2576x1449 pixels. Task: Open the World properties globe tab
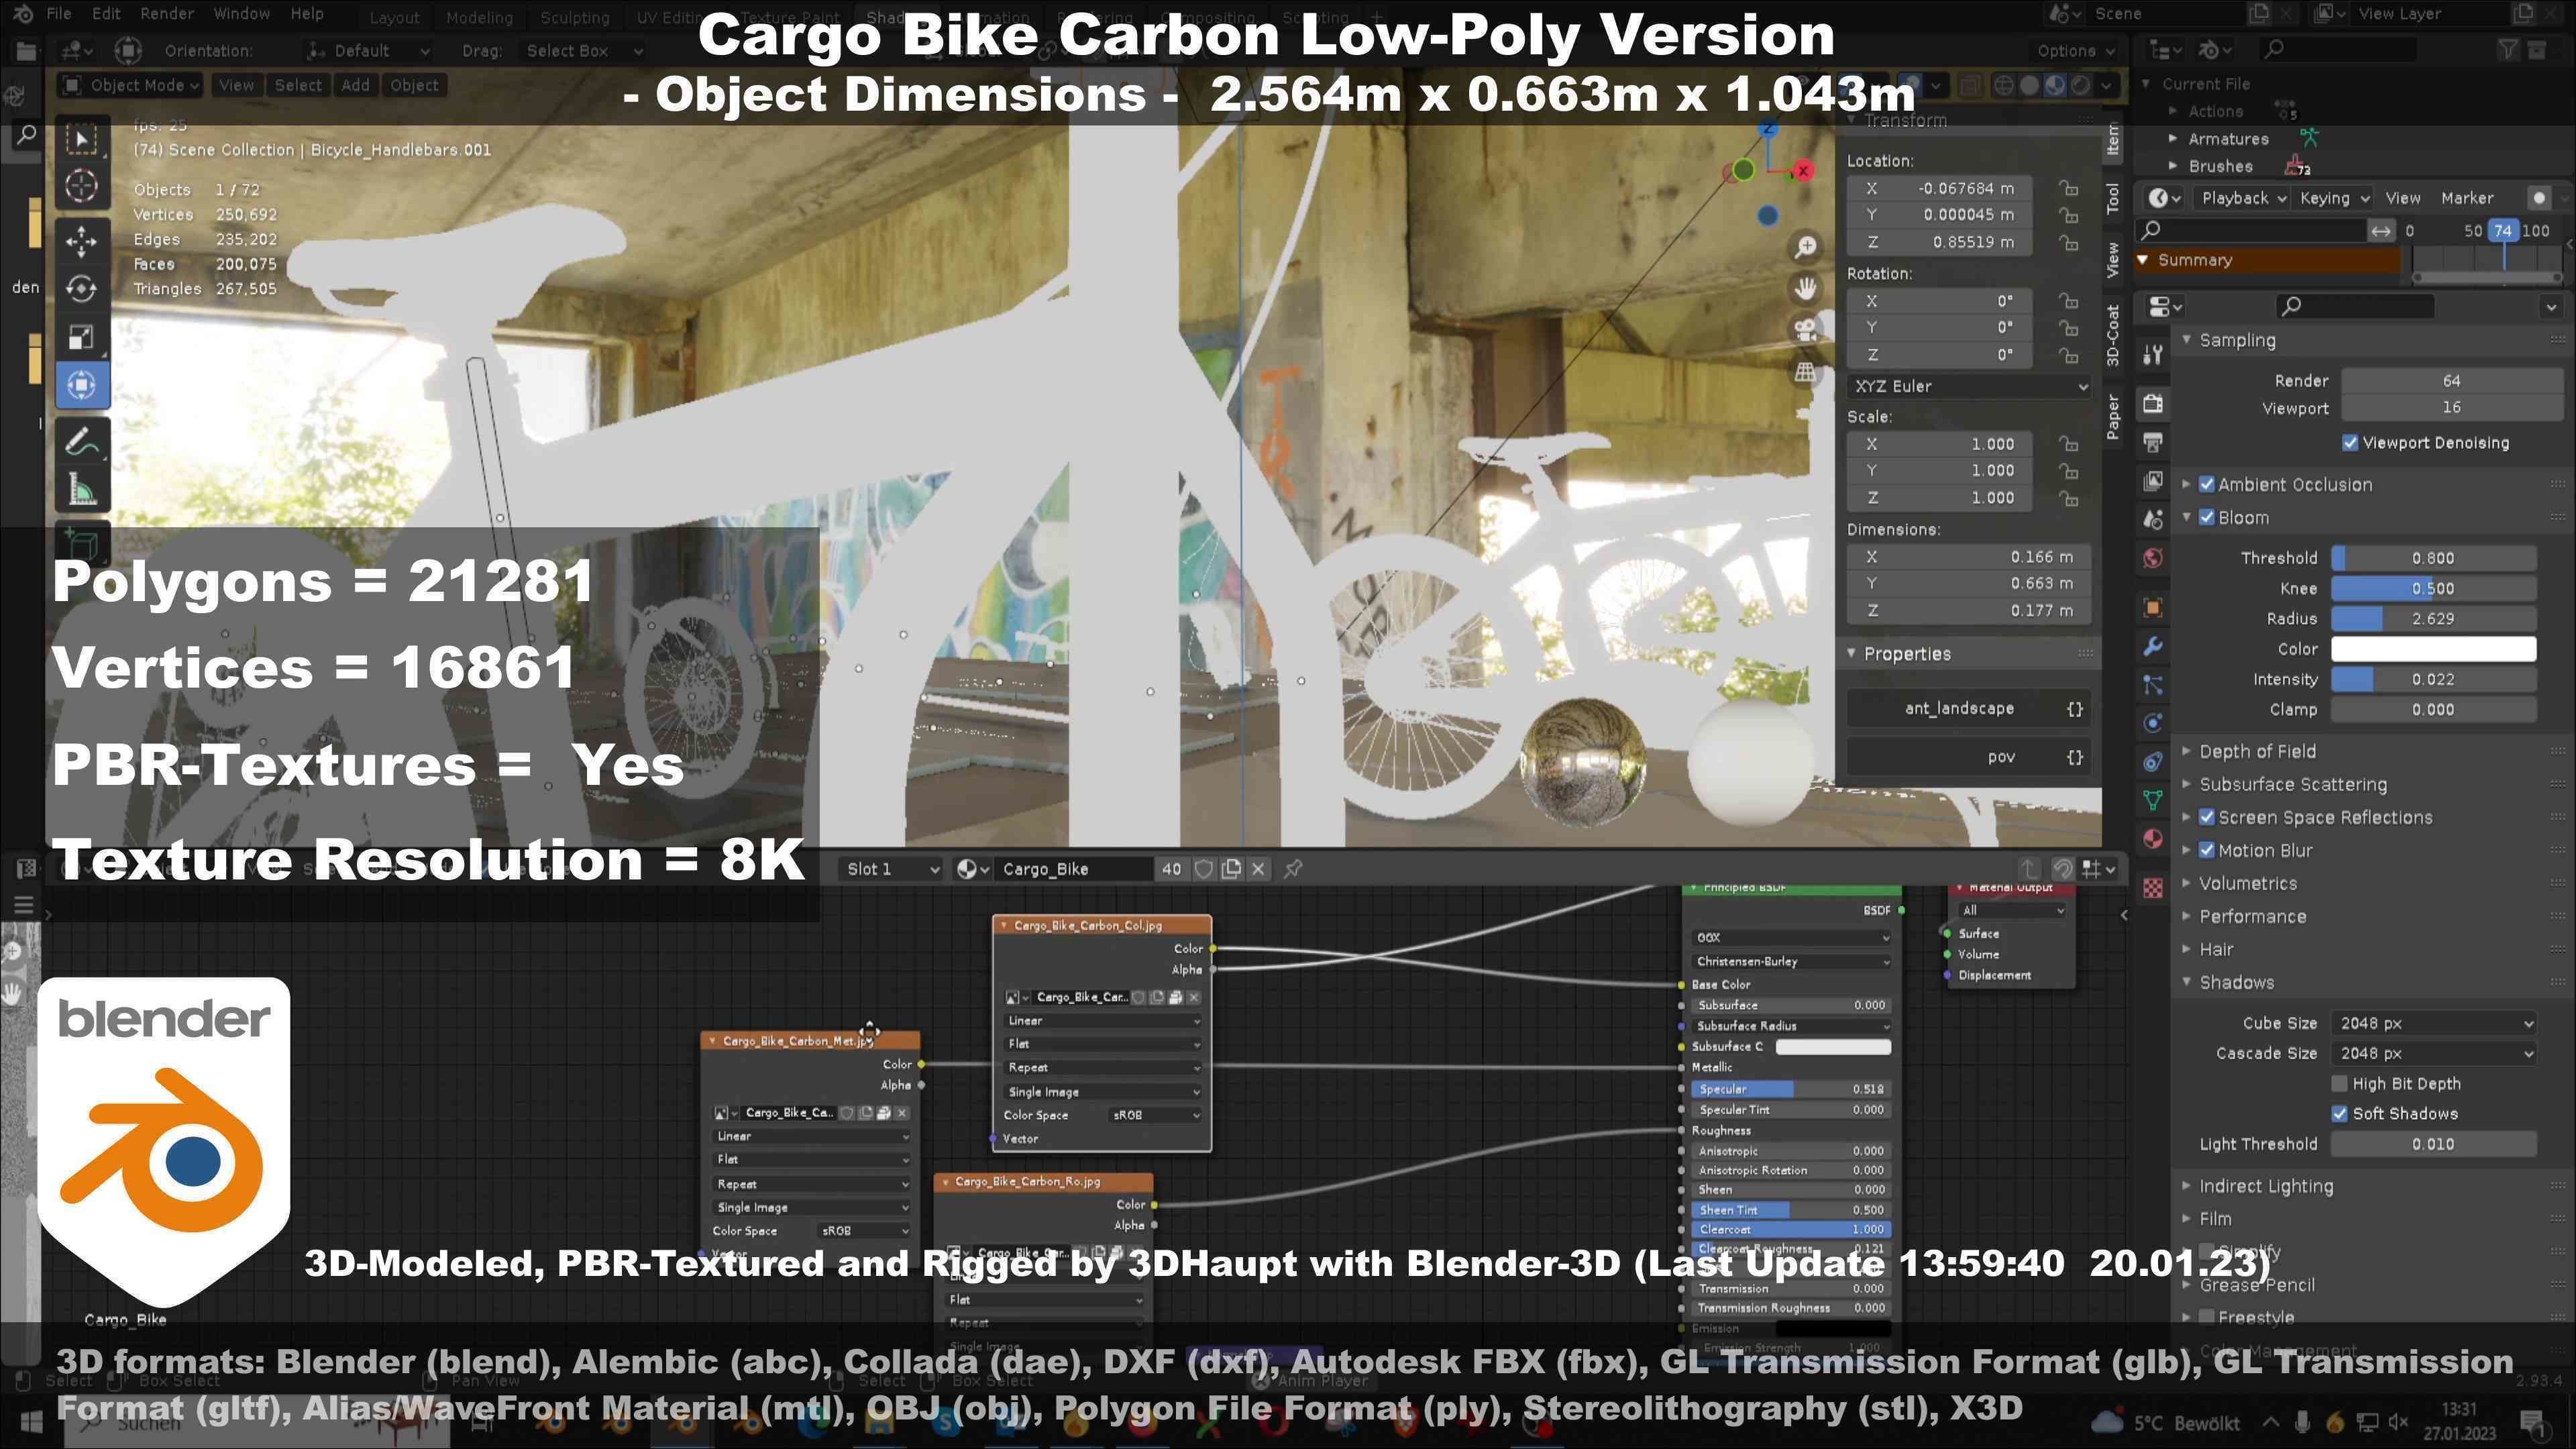click(x=2153, y=558)
